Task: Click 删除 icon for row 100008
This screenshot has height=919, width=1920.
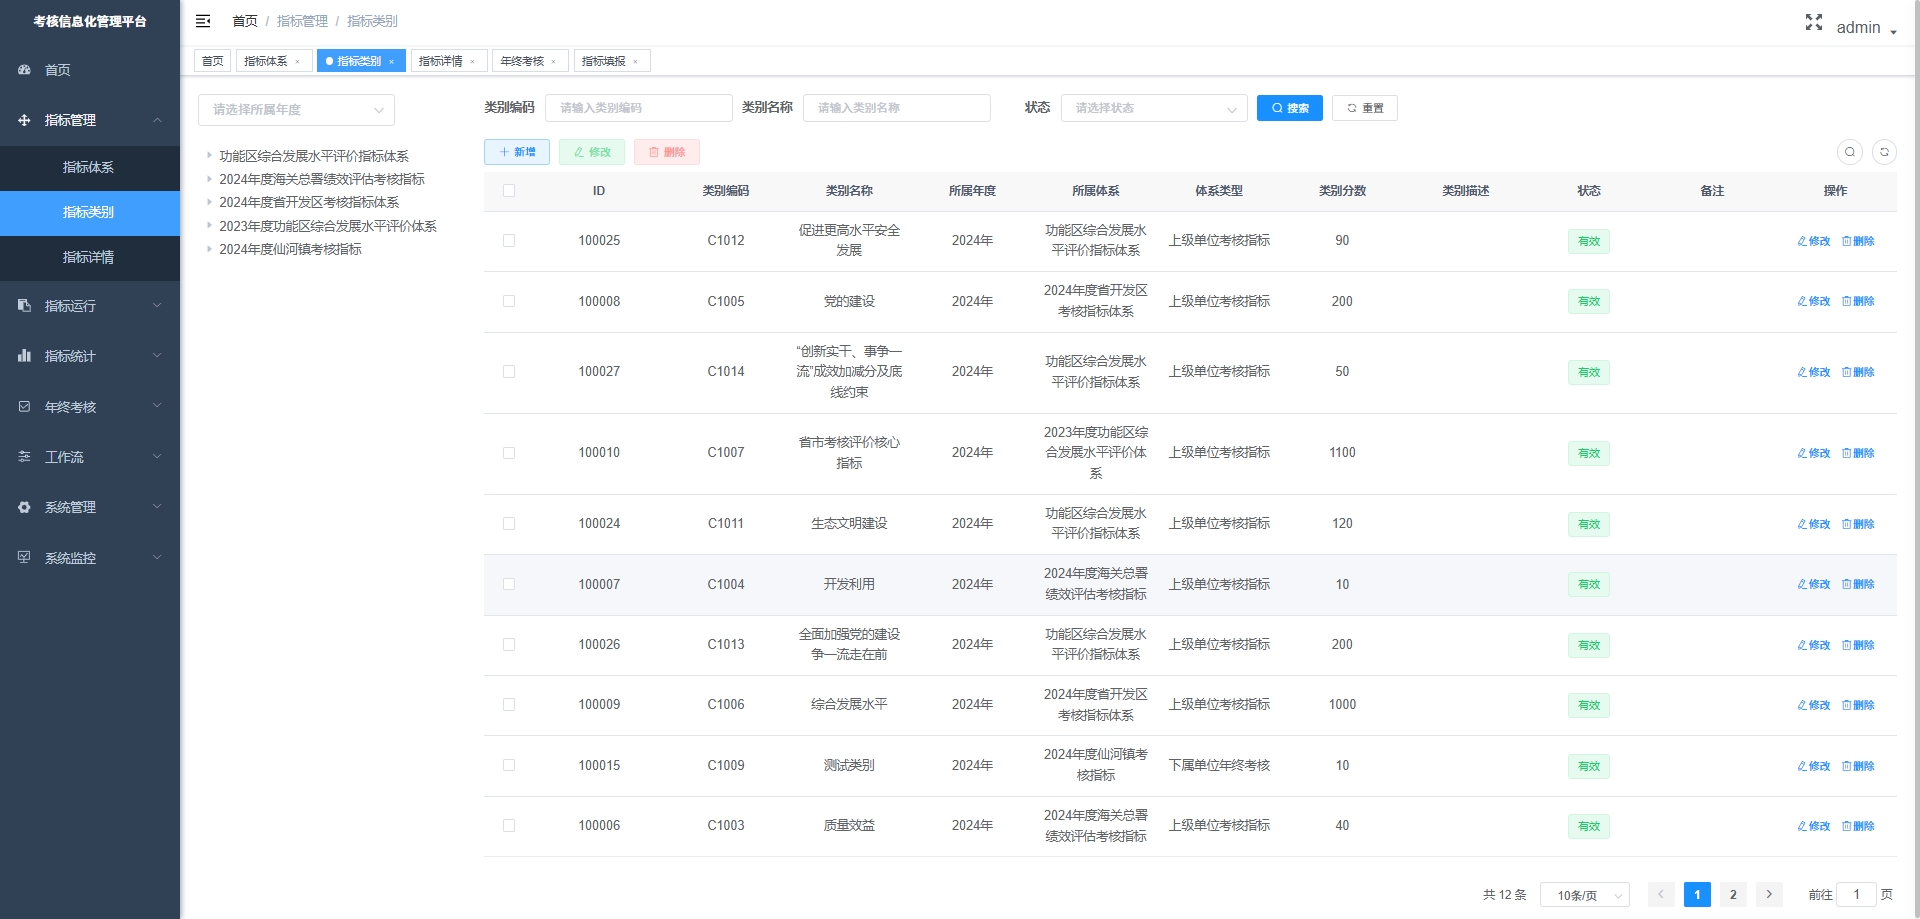Action: point(1858,301)
